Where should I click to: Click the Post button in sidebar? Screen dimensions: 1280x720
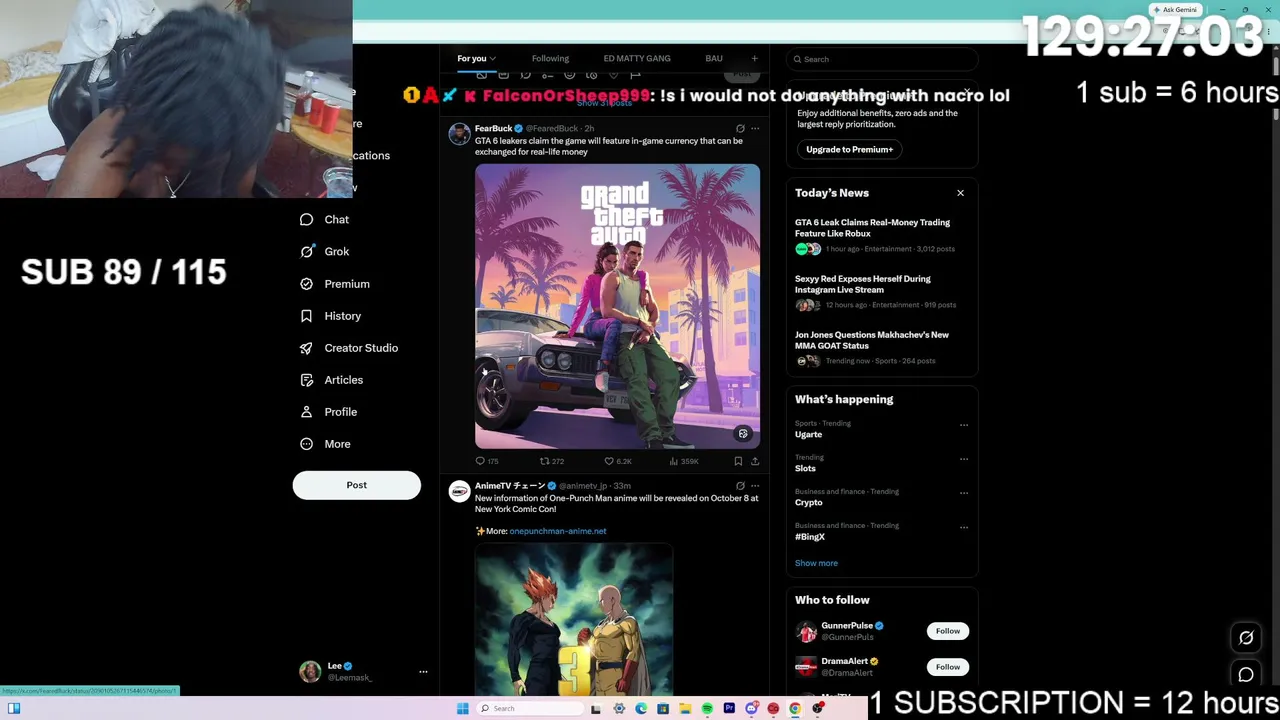[x=357, y=485]
